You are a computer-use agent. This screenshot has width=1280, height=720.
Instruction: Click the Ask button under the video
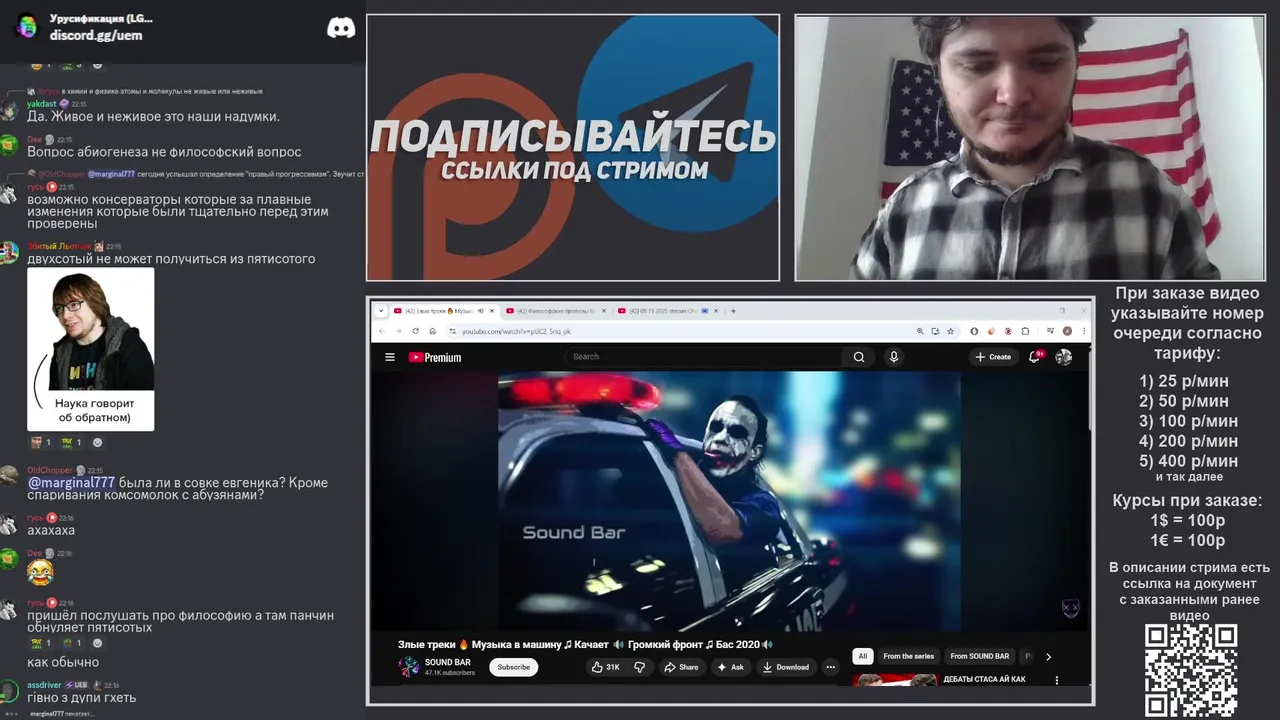coord(730,667)
